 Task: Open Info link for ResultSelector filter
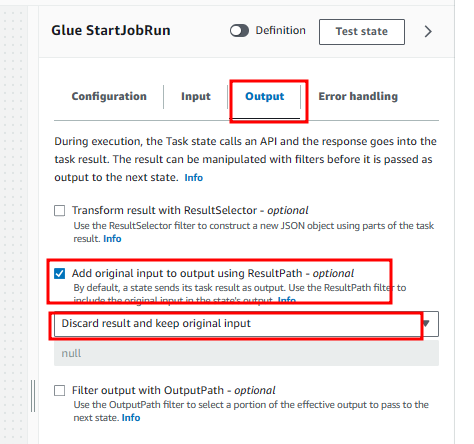click(112, 239)
